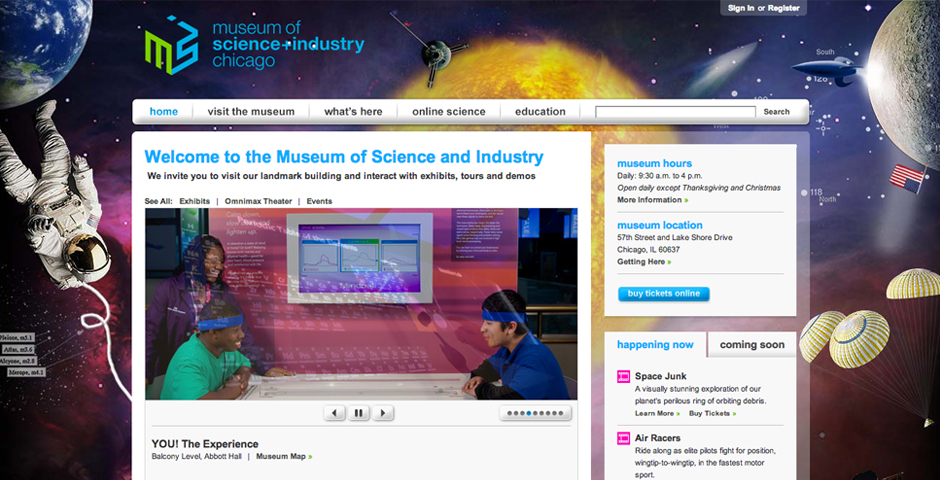
Task: Open More Information about museum hours
Action: (652, 200)
